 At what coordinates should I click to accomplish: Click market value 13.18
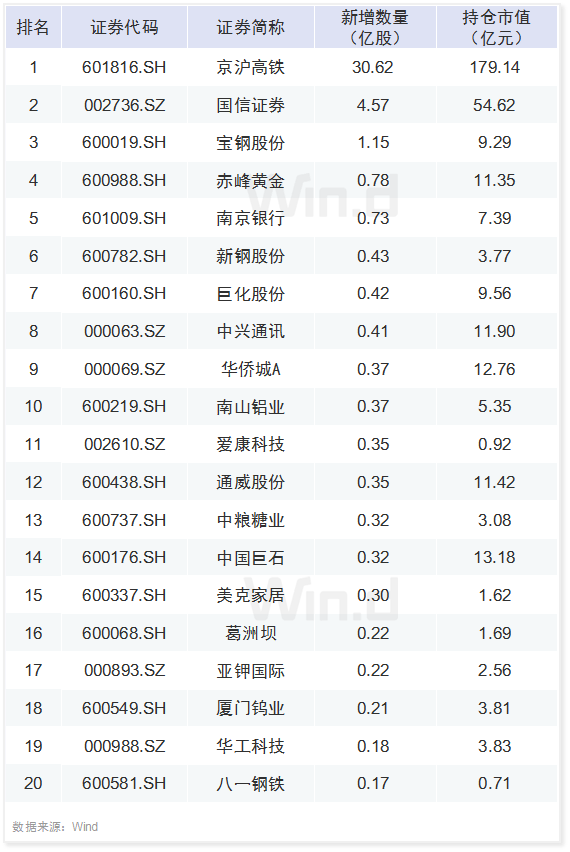click(x=494, y=557)
